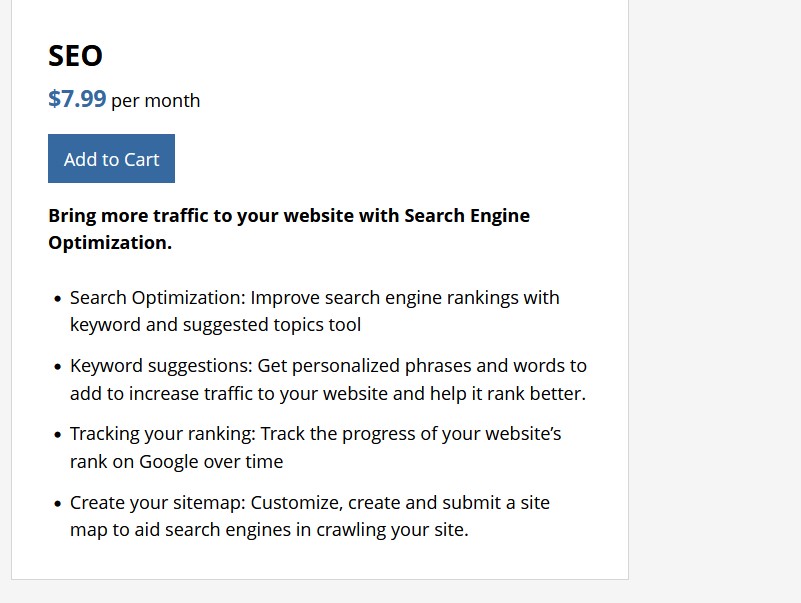Click the bold 'Bring more traffic' tagline
Screen dimensions: 801x603
pyautogui.click(x=288, y=216)
